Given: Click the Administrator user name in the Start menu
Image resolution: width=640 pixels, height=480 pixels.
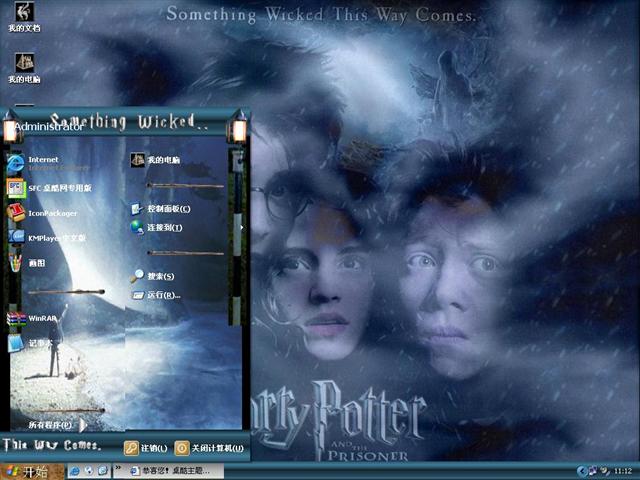Looking at the screenshot, I should [x=49, y=127].
